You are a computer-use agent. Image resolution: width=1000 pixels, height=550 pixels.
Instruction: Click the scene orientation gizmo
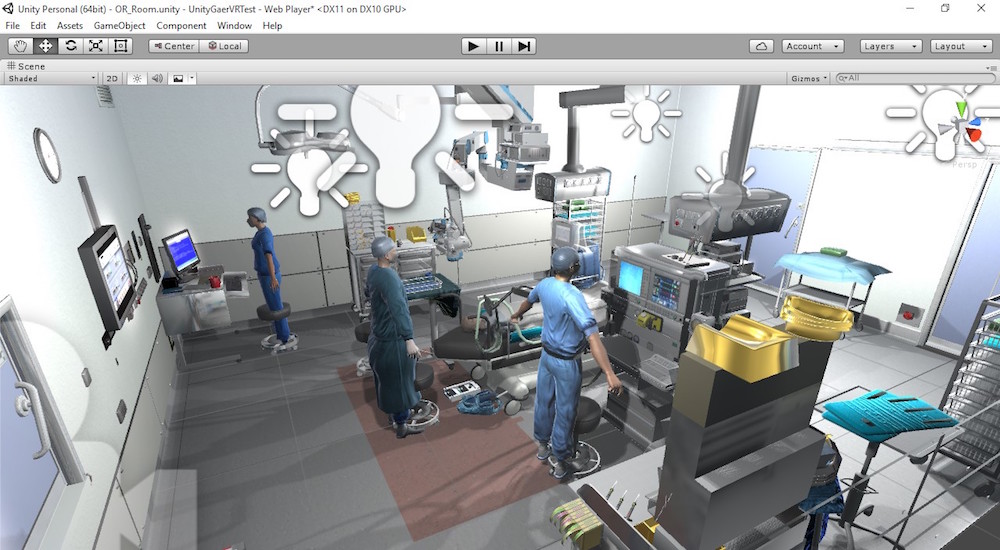pyautogui.click(x=963, y=124)
